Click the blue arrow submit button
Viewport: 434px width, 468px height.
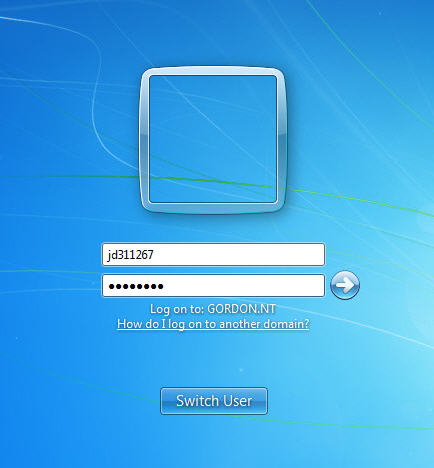coord(345,285)
